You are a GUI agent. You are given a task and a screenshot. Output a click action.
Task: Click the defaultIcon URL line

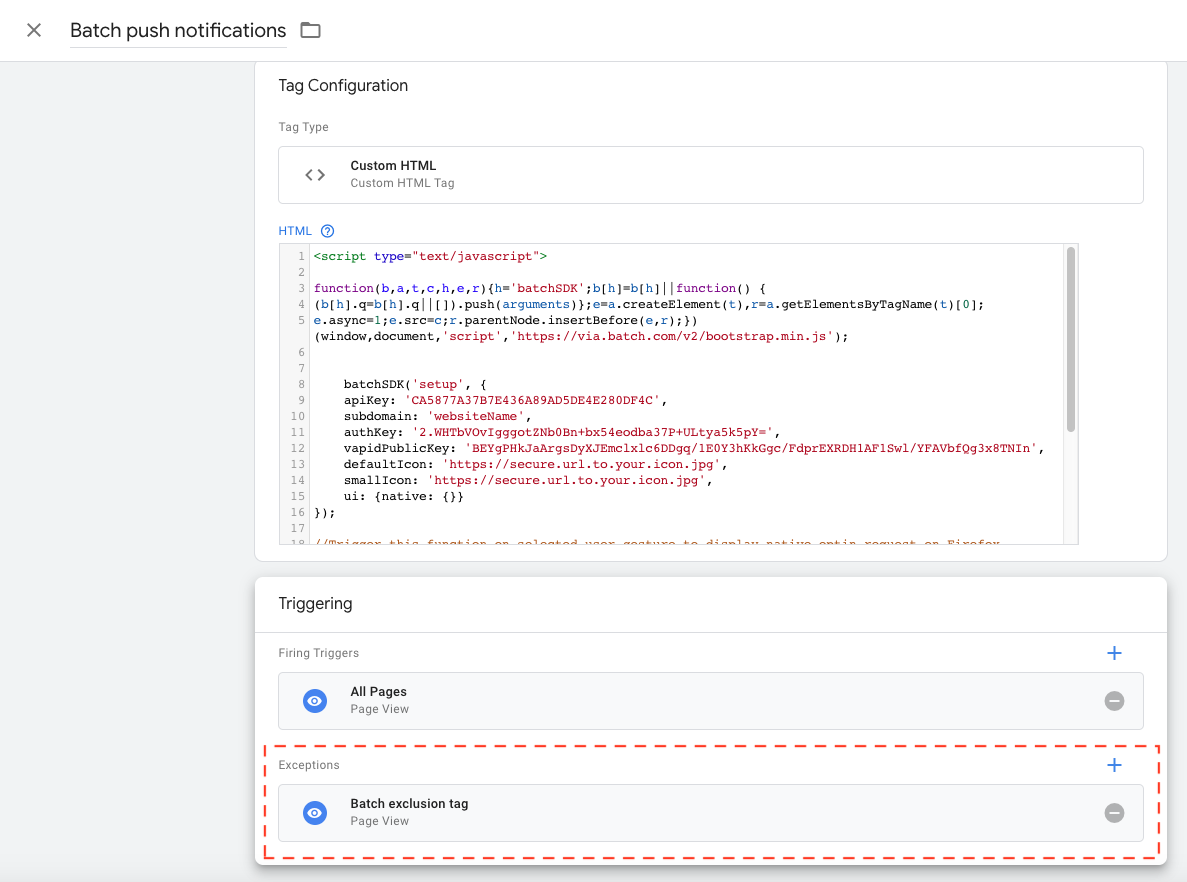point(535,464)
